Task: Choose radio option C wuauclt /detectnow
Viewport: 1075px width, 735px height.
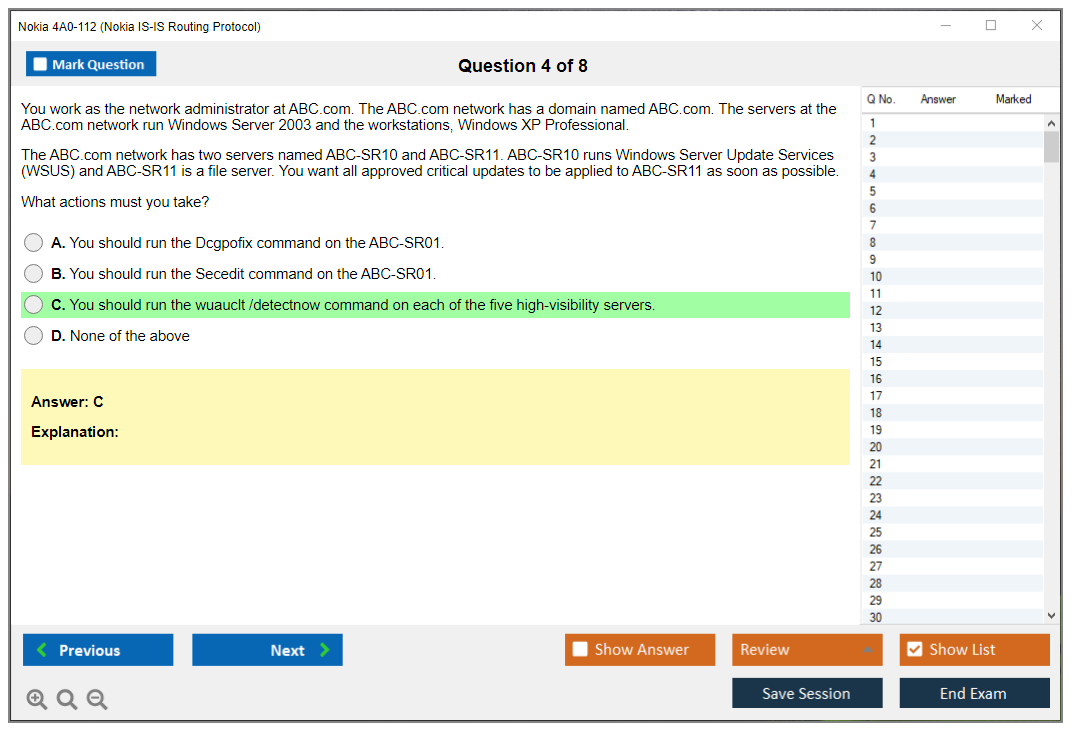Action: point(34,305)
